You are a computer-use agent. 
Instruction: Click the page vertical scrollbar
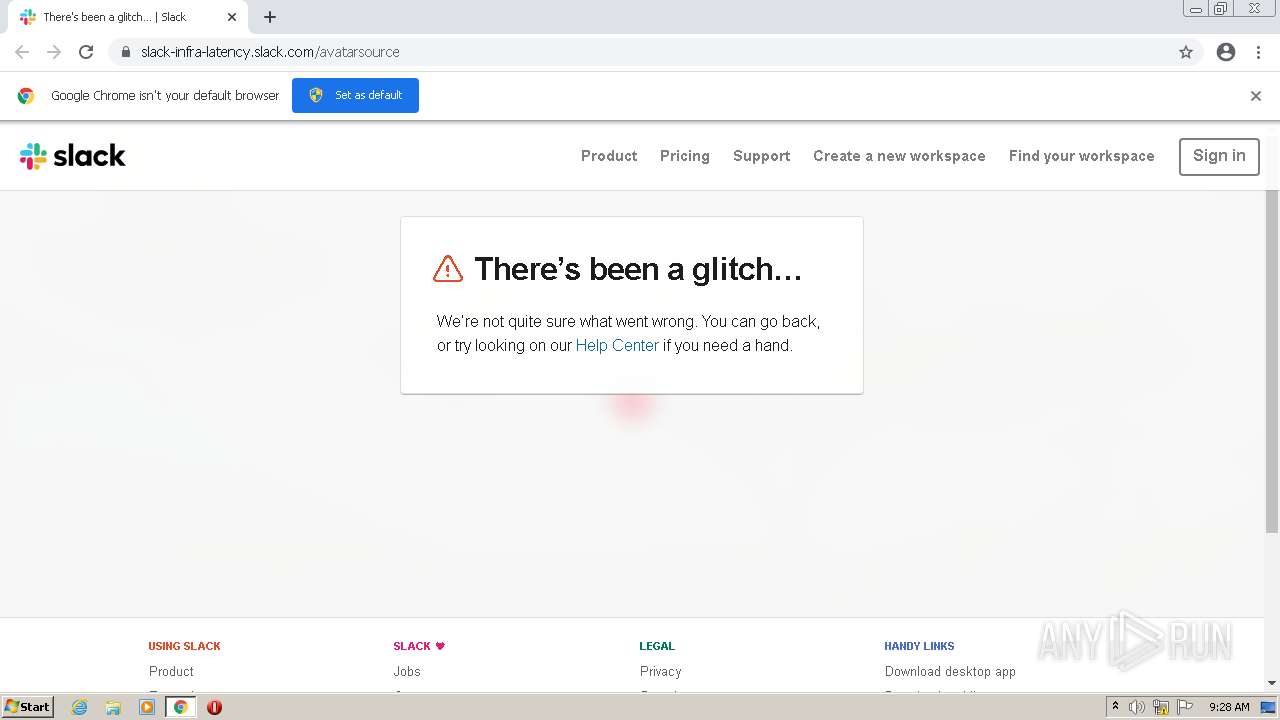point(1272,360)
